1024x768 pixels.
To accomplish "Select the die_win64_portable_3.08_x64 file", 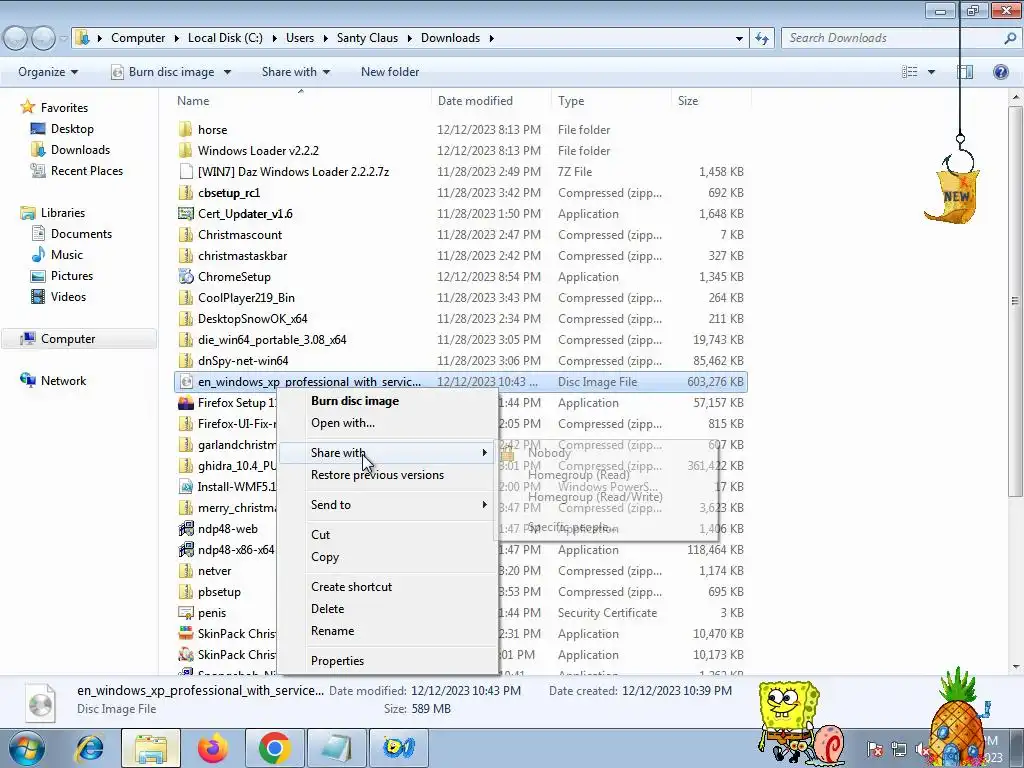I will click(x=272, y=340).
